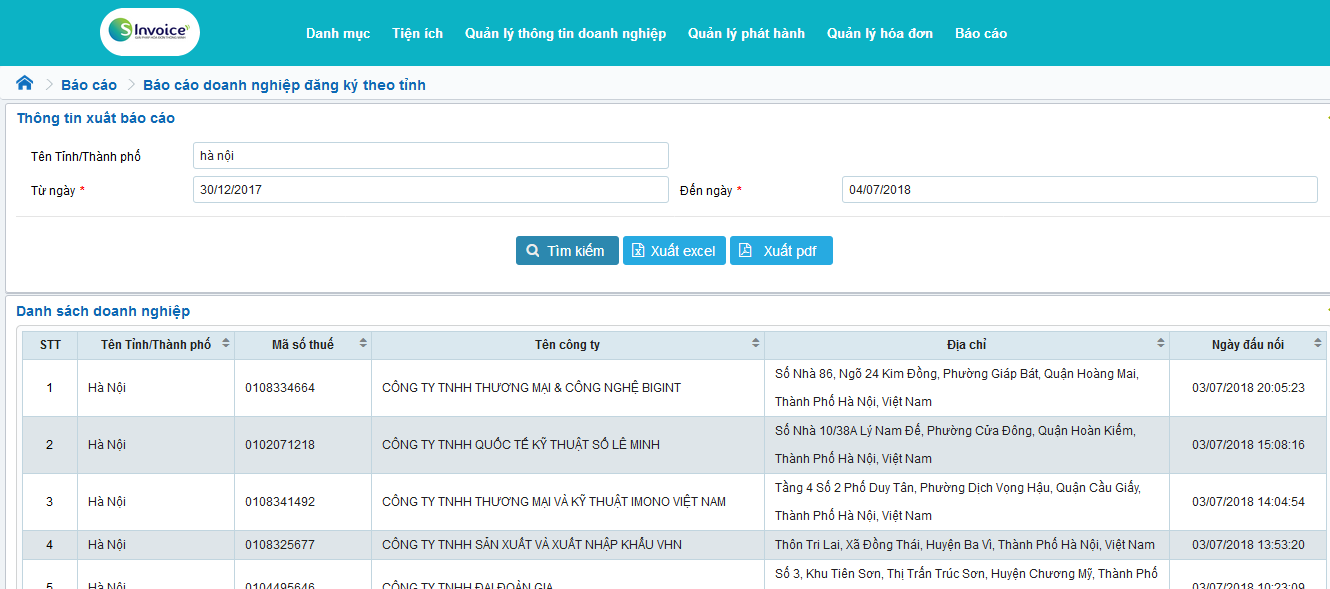Image resolution: width=1330 pixels, height=589 pixels.
Task: Click the home icon in breadcrumb
Action: [x=25, y=84]
